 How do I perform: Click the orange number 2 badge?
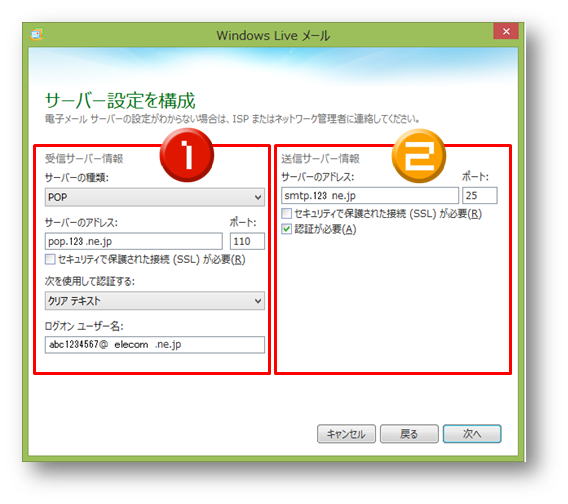419,156
